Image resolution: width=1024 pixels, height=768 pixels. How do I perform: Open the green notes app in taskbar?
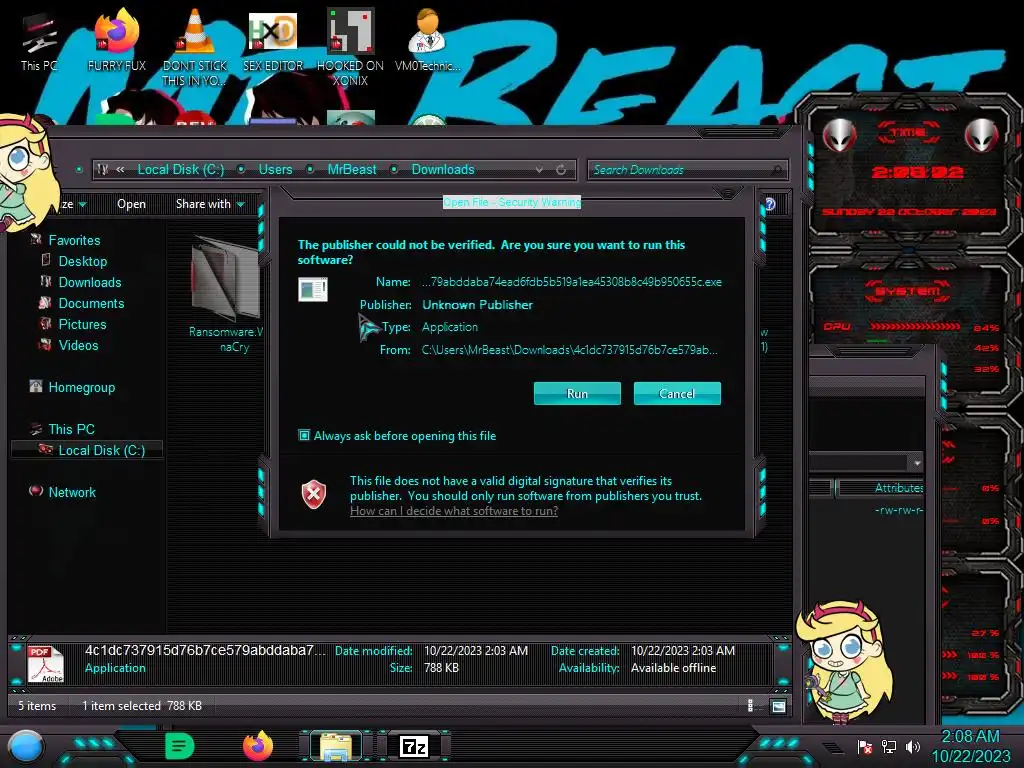tap(180, 746)
